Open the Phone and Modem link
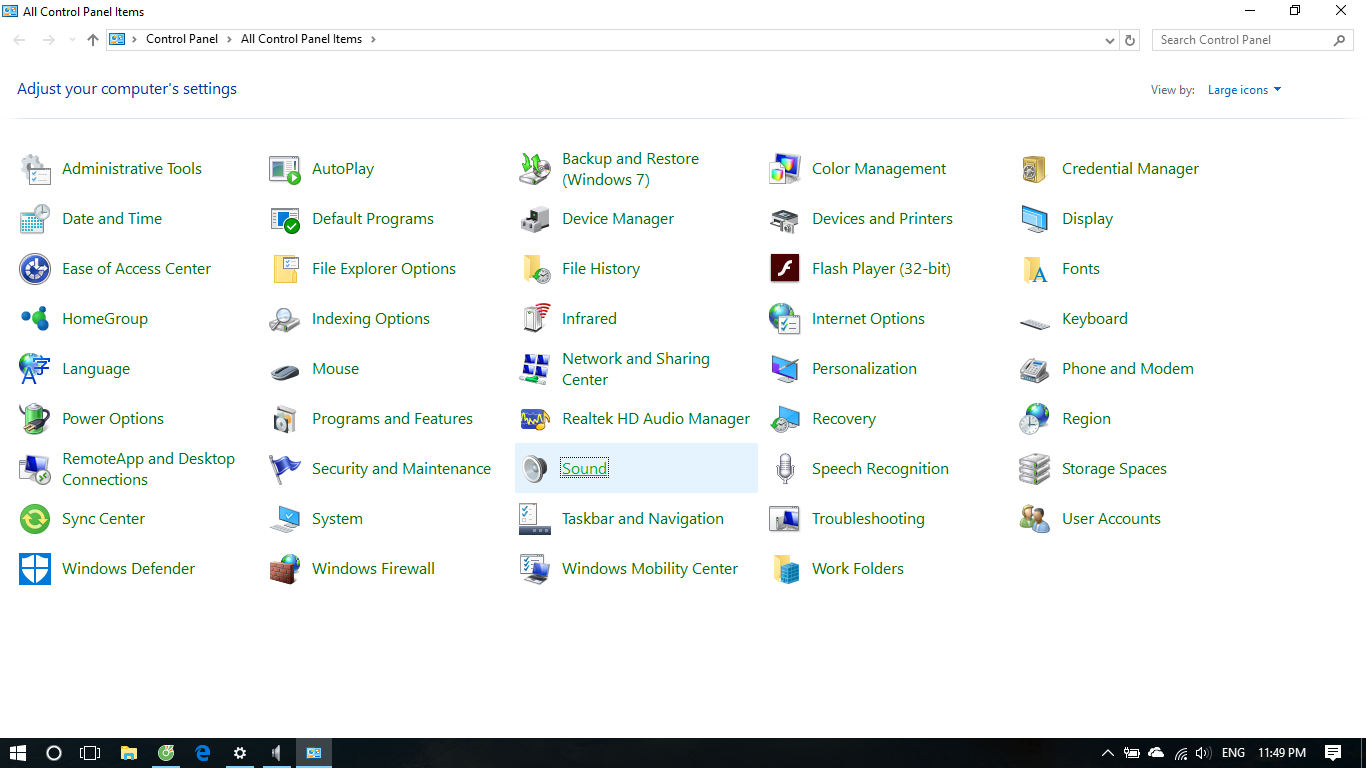 (x=1128, y=369)
